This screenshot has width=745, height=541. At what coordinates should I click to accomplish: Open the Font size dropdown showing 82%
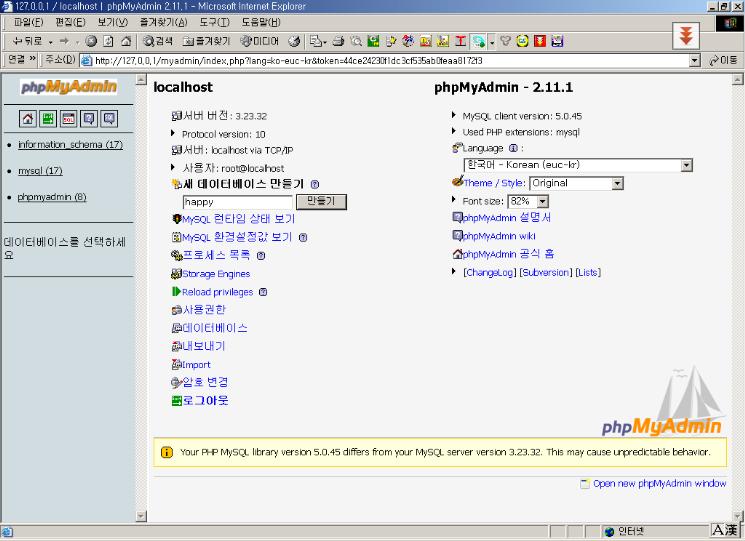pos(528,201)
